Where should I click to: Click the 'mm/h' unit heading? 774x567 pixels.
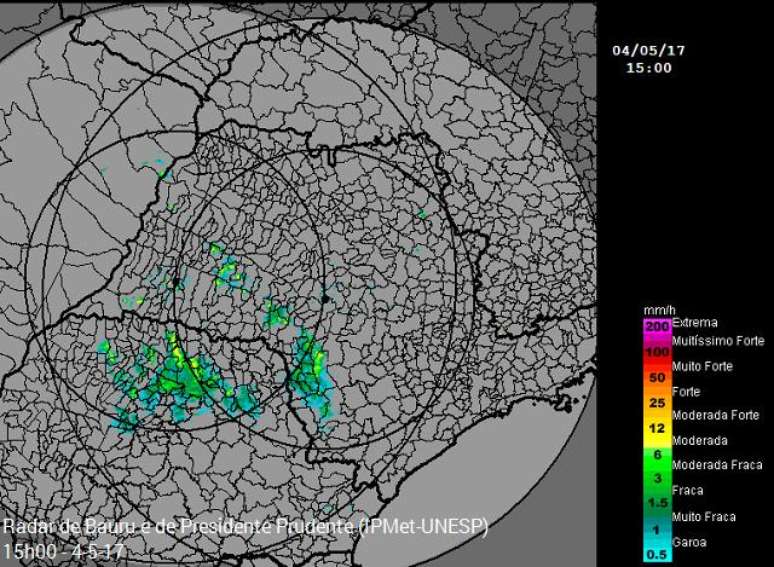click(656, 310)
